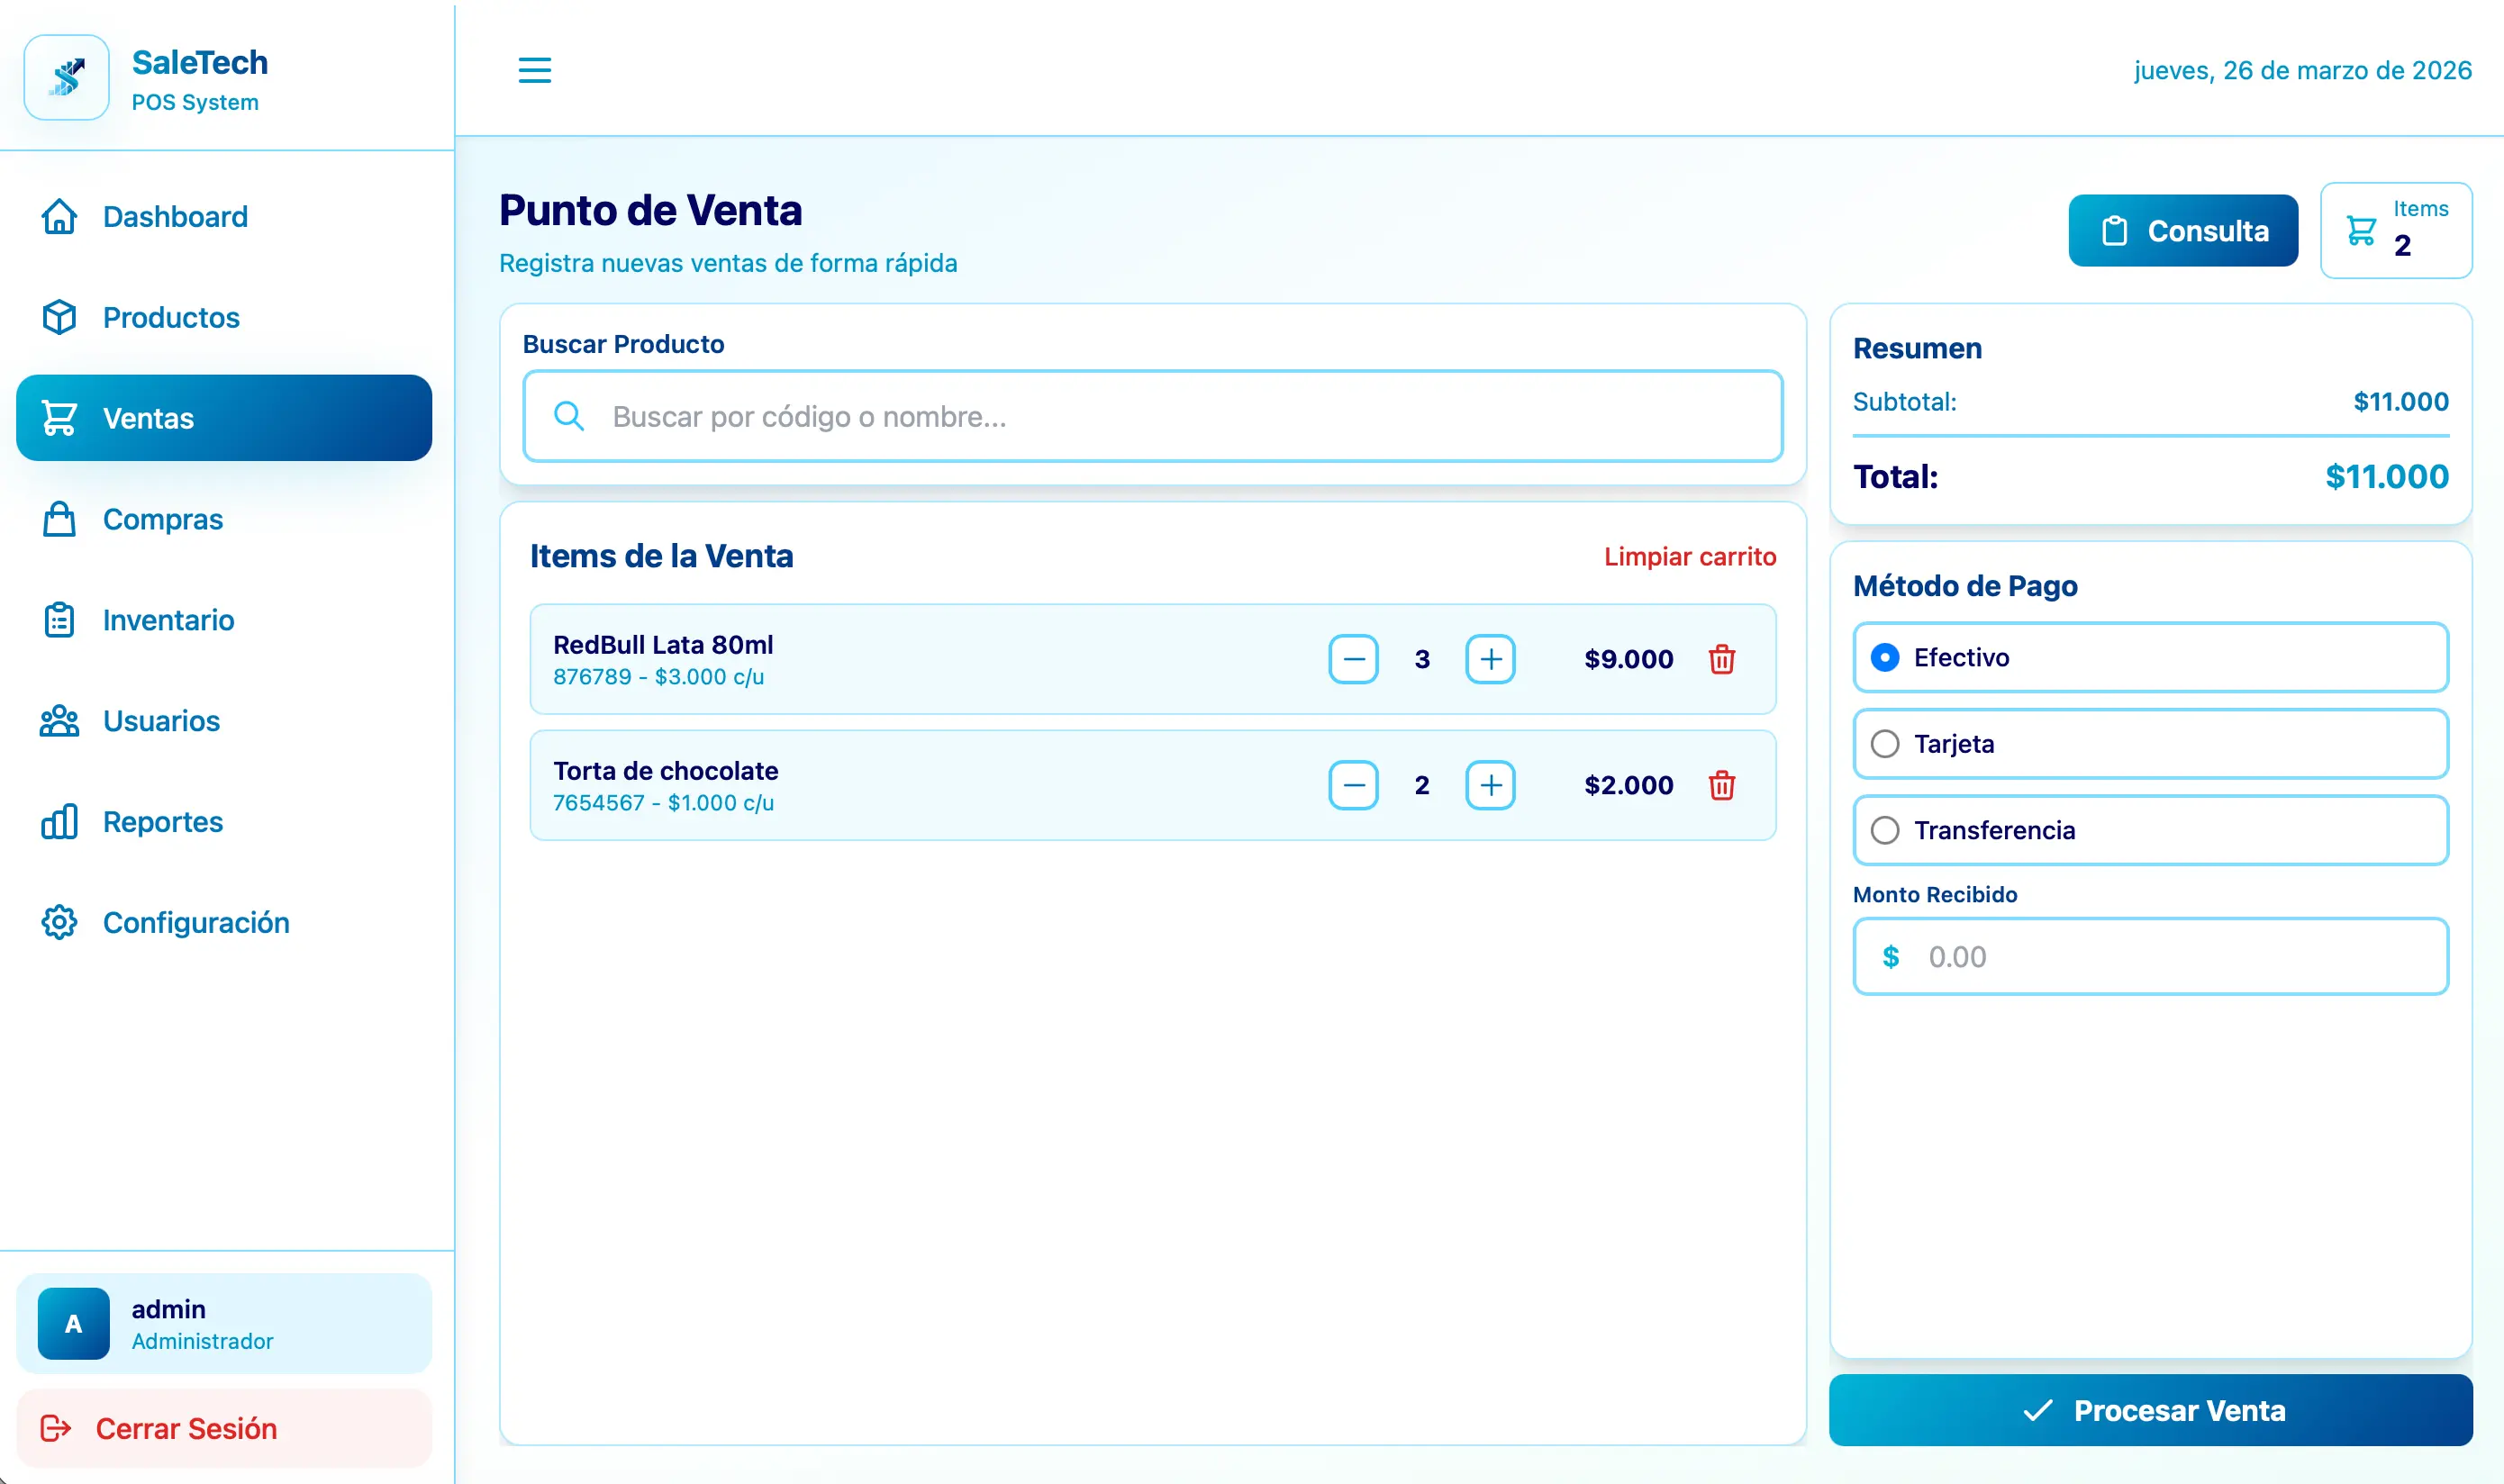This screenshot has width=2504, height=1484.
Task: Go to the Inventario section
Action: (168, 620)
